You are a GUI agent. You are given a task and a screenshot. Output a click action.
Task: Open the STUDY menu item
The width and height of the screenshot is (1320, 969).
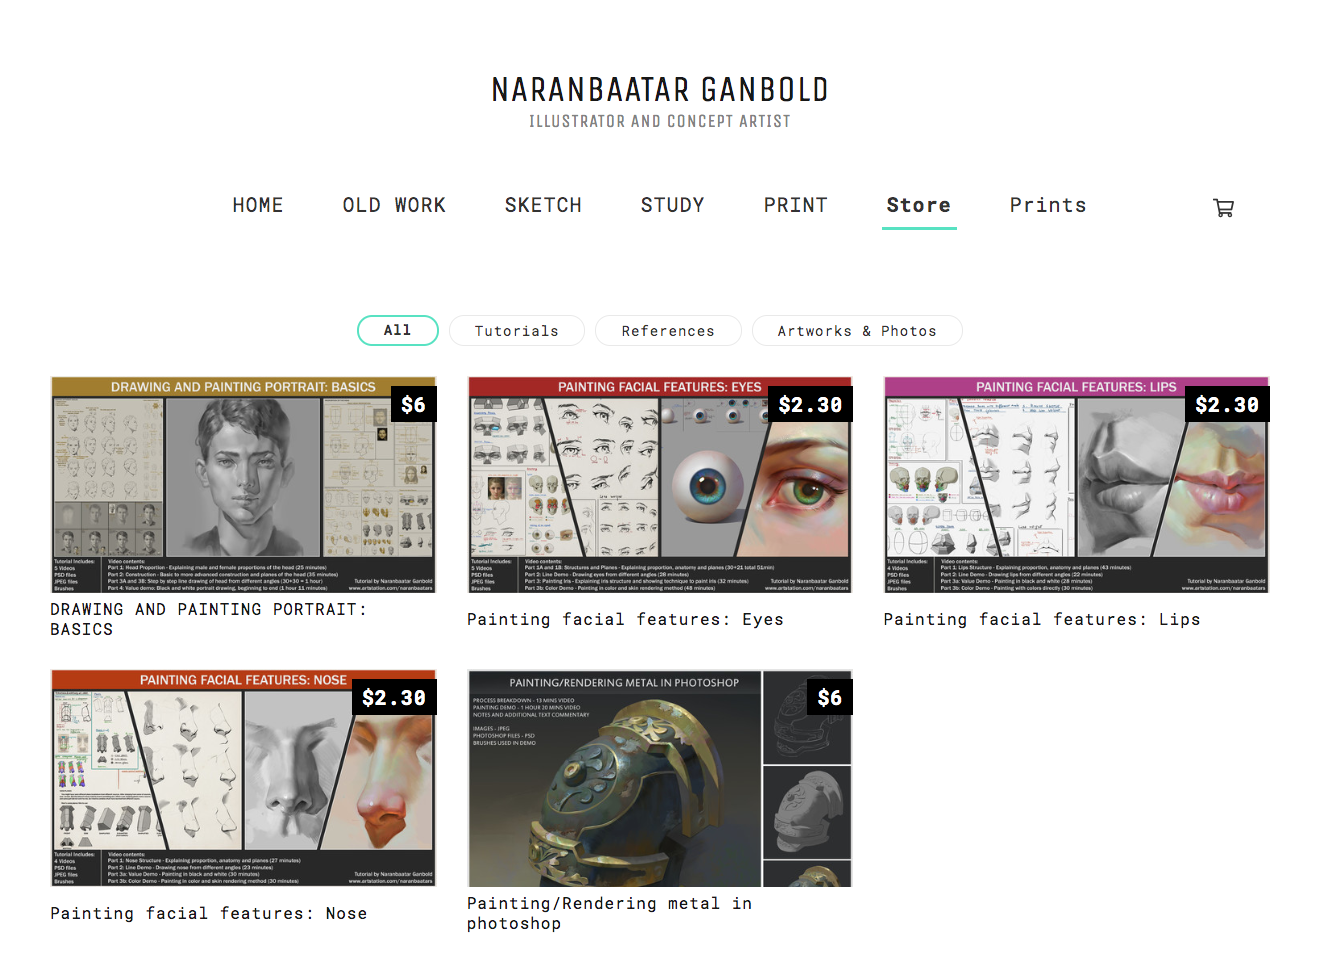pos(672,205)
